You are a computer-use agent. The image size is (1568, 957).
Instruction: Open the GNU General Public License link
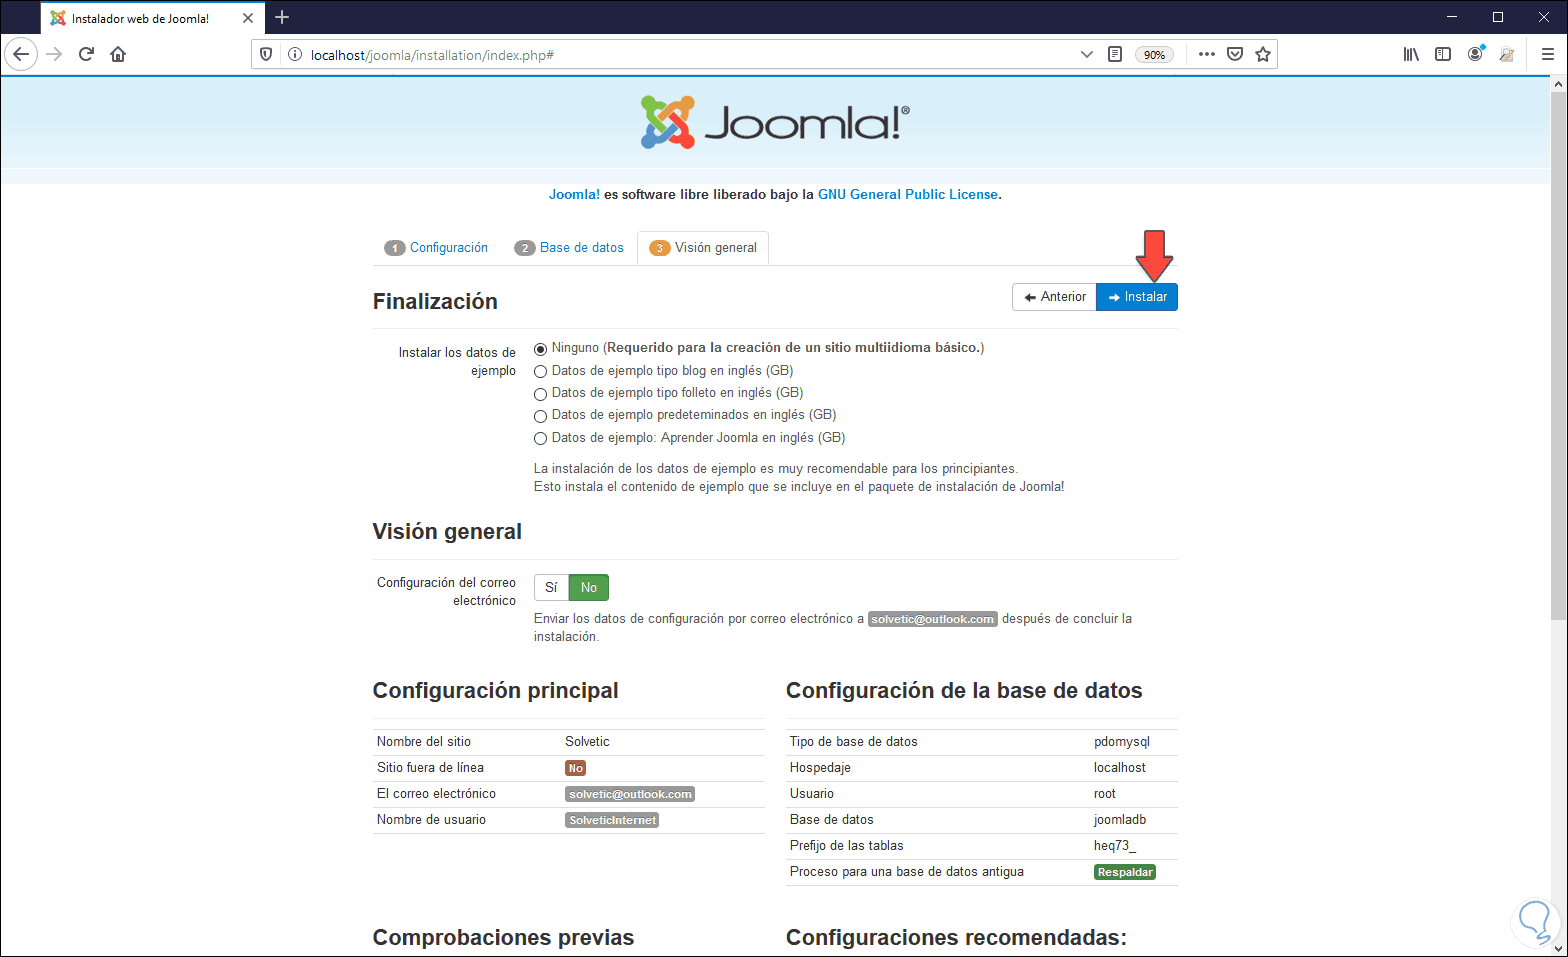coord(908,195)
